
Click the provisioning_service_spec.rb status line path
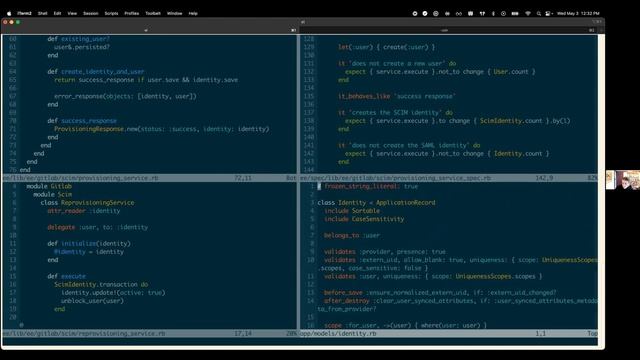[x=396, y=178]
